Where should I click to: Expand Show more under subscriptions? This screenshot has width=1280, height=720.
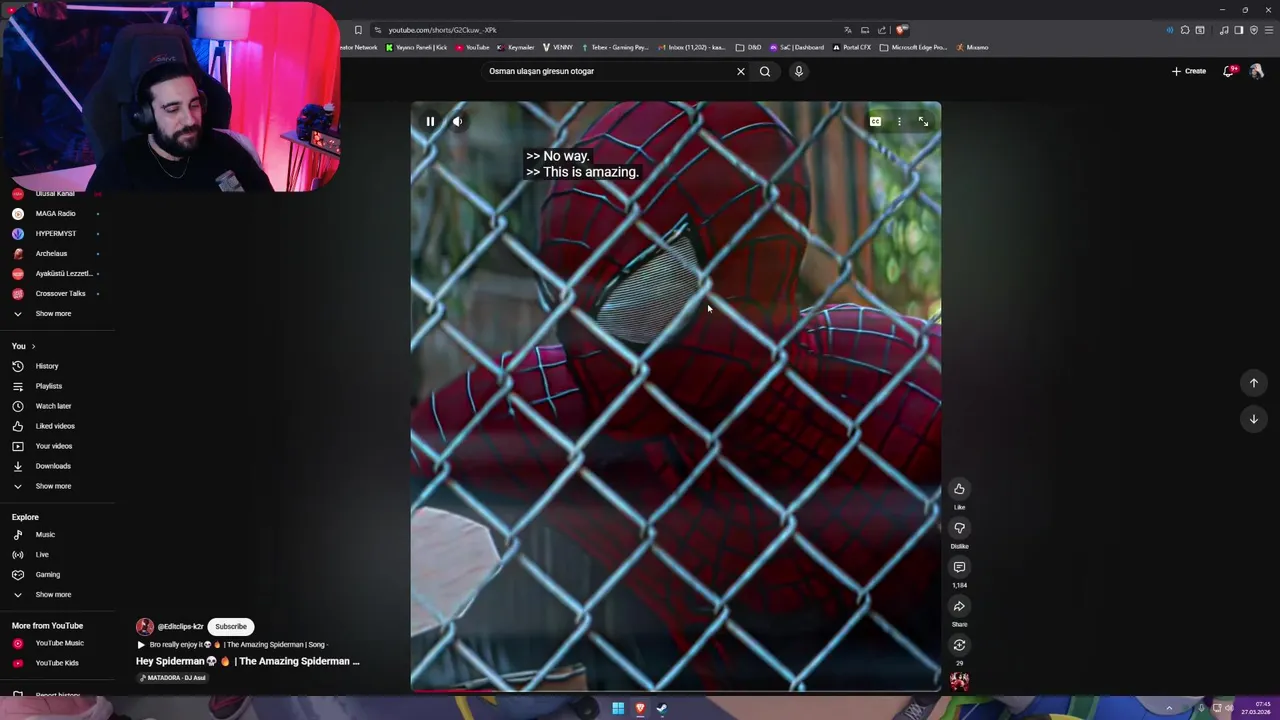53,314
